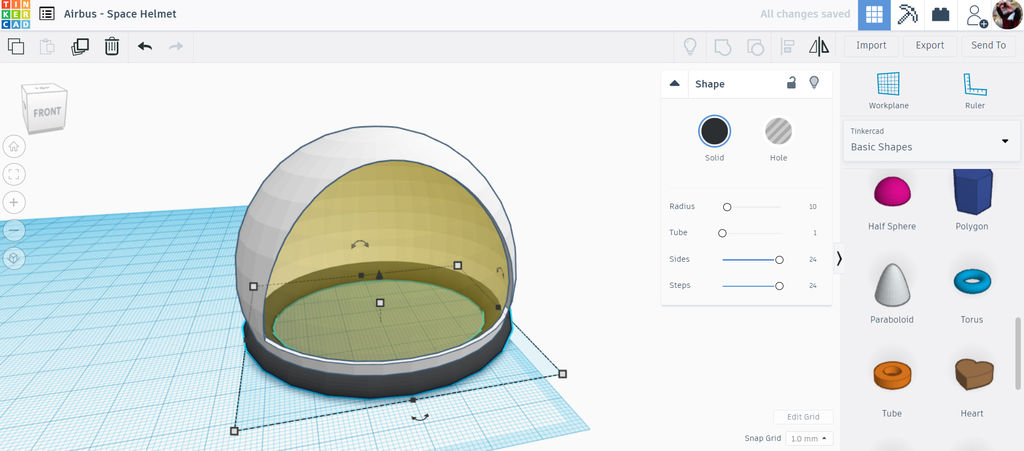Switch to Bricks mode
The width and height of the screenshot is (1024, 451).
[x=940, y=14]
